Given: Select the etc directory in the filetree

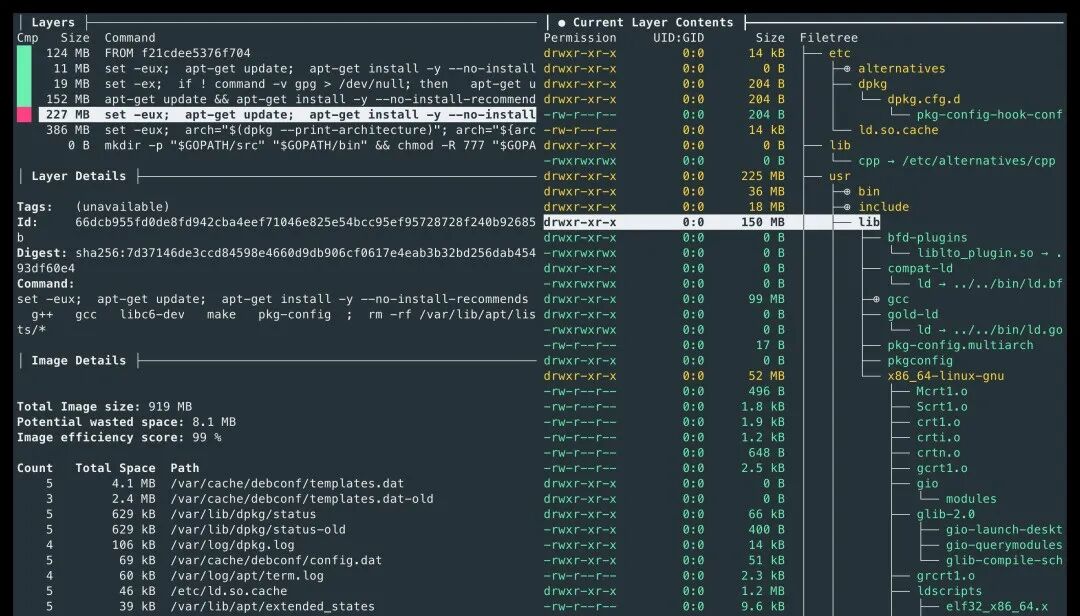Looking at the screenshot, I should (840, 53).
